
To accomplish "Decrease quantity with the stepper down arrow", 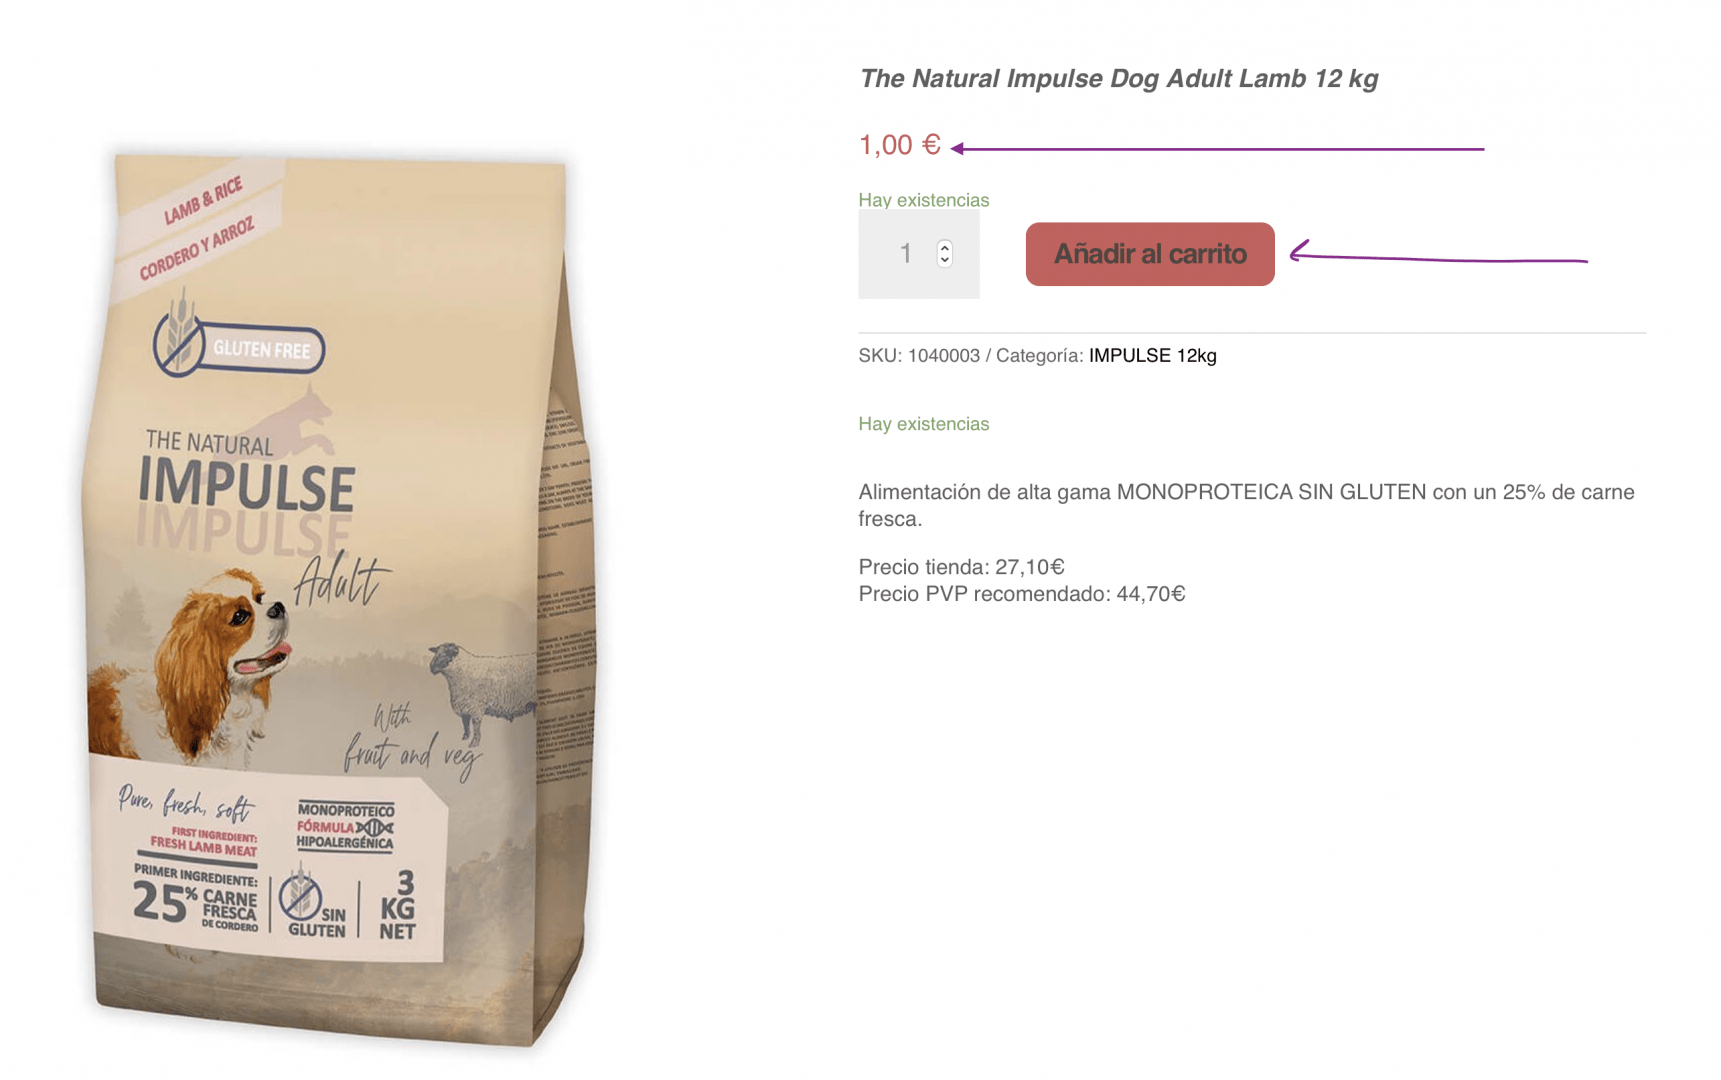I will [944, 260].
